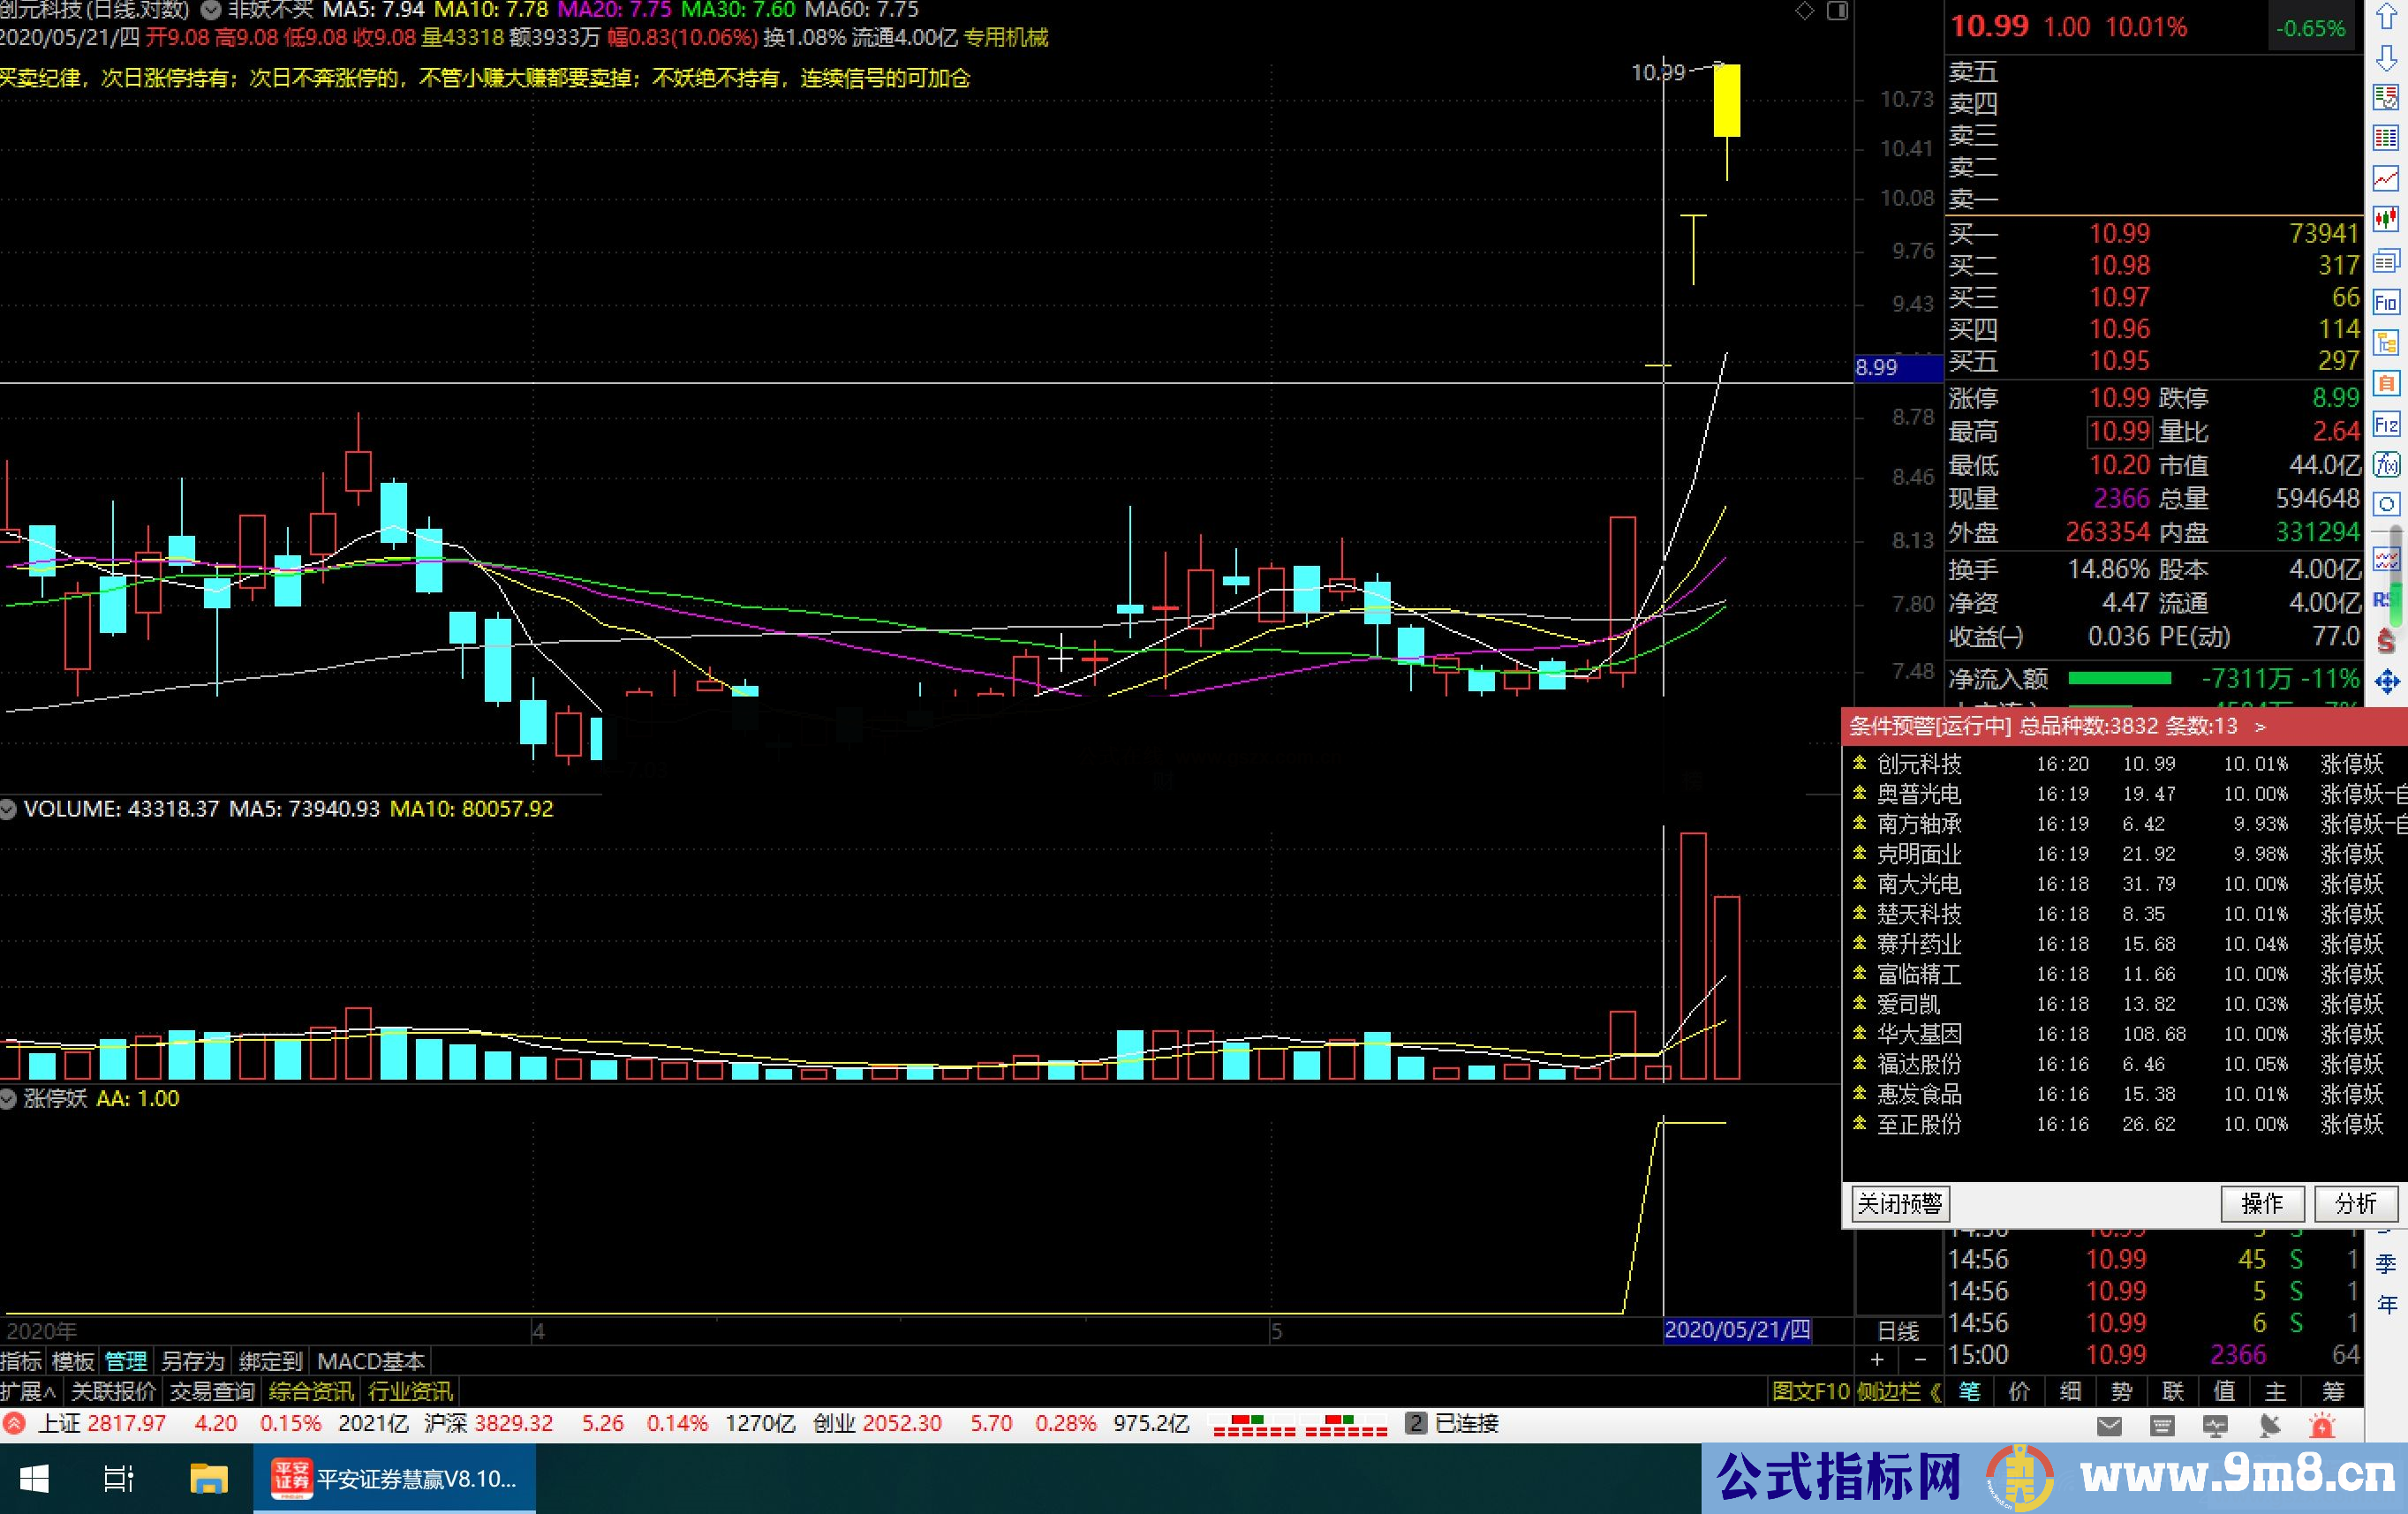The width and height of the screenshot is (2408, 1514).
Task: Toggle the 涨停妖 indicator circle marker
Action: click(9, 1098)
